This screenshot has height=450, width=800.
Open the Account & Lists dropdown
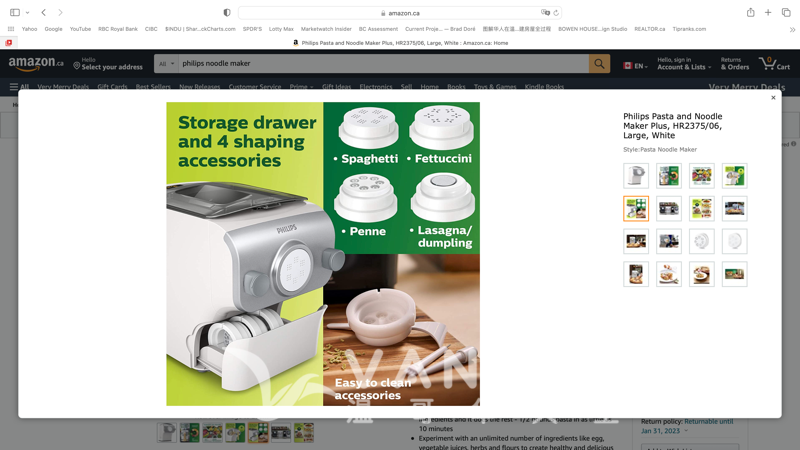click(x=684, y=64)
